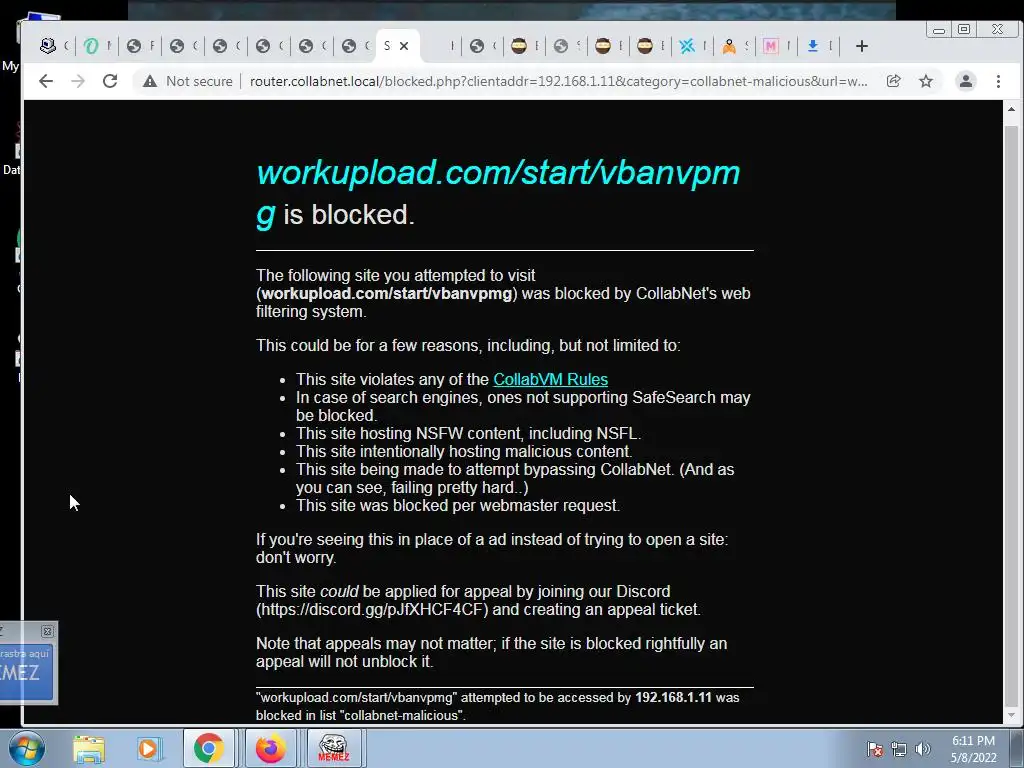Screen dimensions: 1024x768
Task: Close the active tab with its X
Action: coord(404,46)
